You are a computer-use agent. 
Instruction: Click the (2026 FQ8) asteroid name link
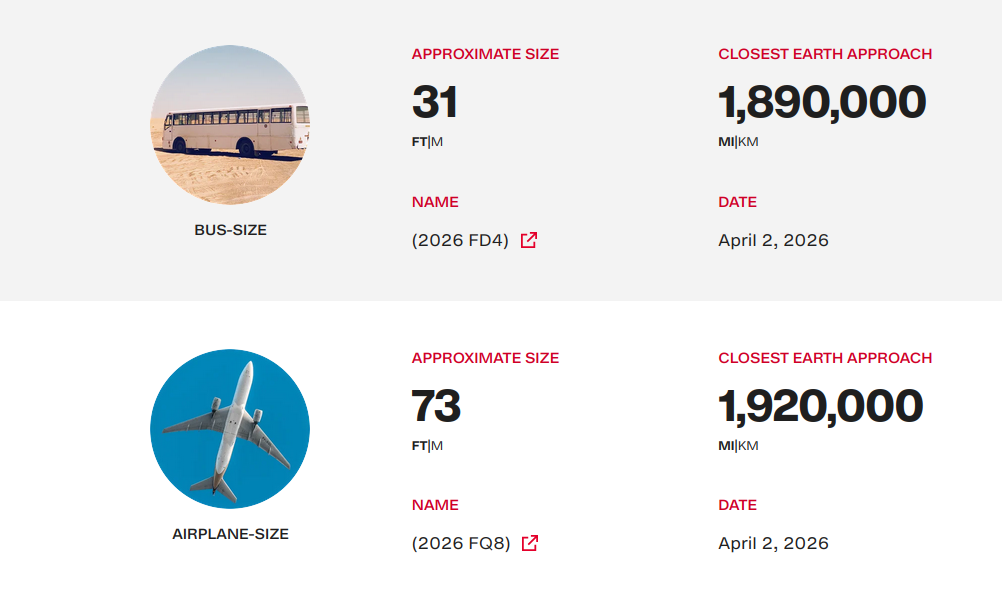pyautogui.click(x=461, y=544)
